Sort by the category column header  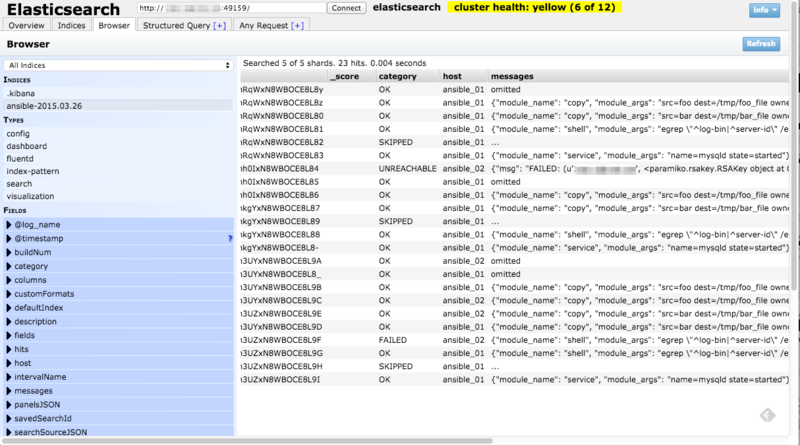pos(408,76)
